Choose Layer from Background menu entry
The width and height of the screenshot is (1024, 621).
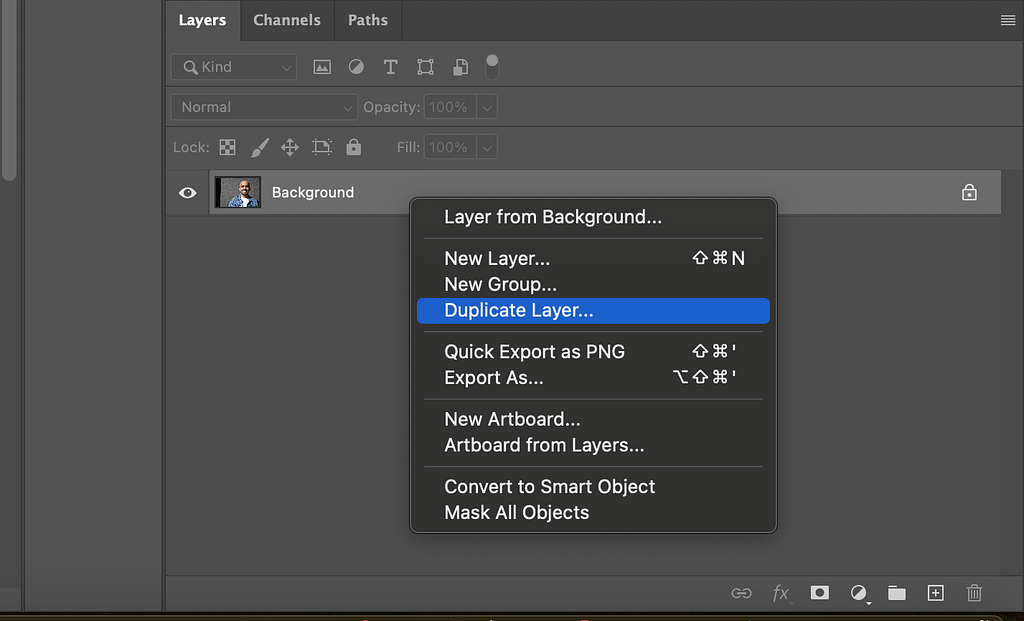click(x=553, y=217)
